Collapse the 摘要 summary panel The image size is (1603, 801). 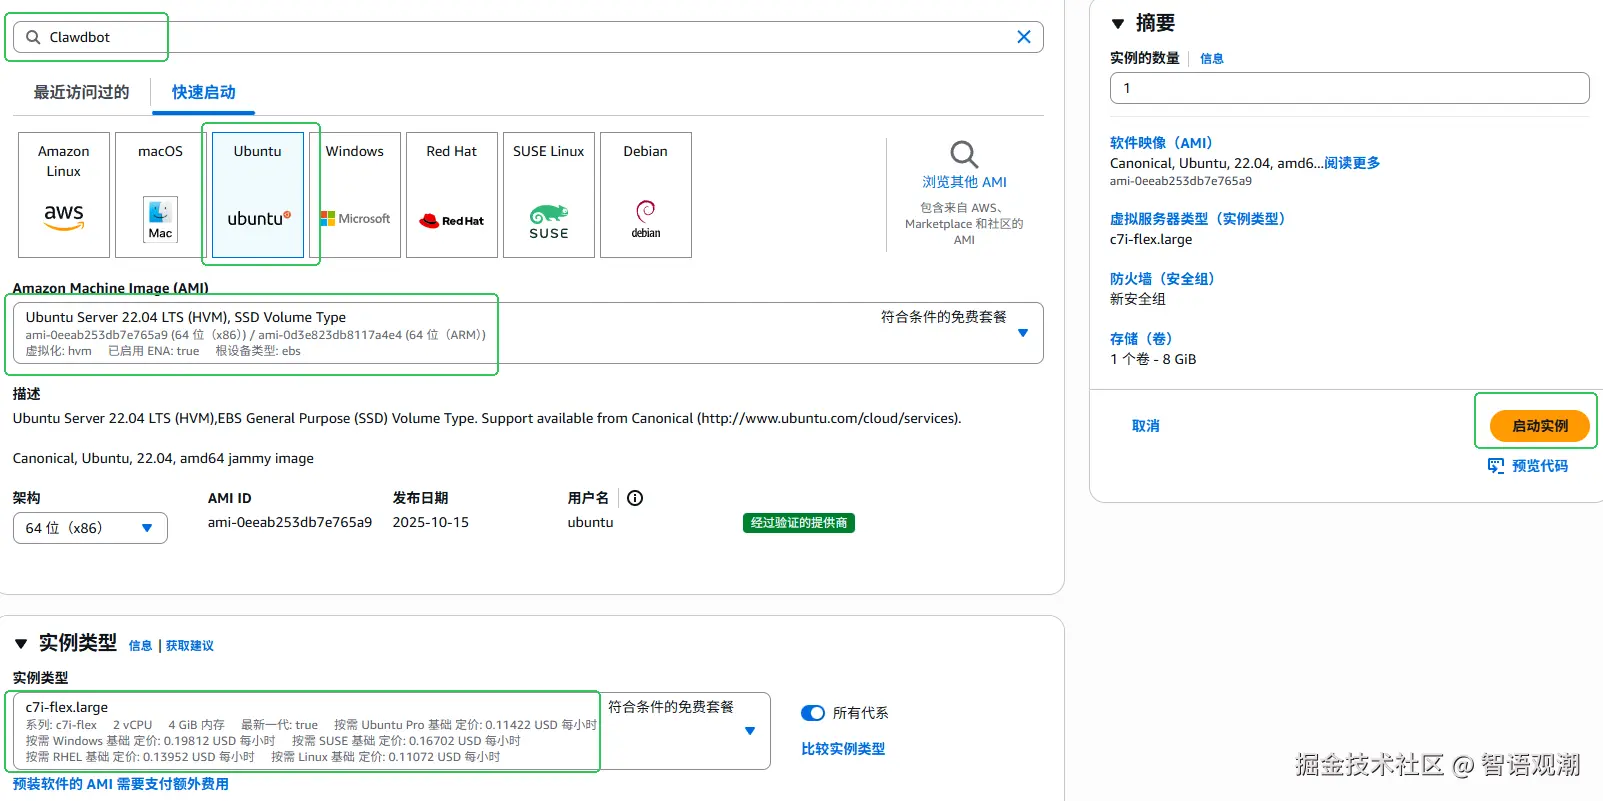[1118, 24]
